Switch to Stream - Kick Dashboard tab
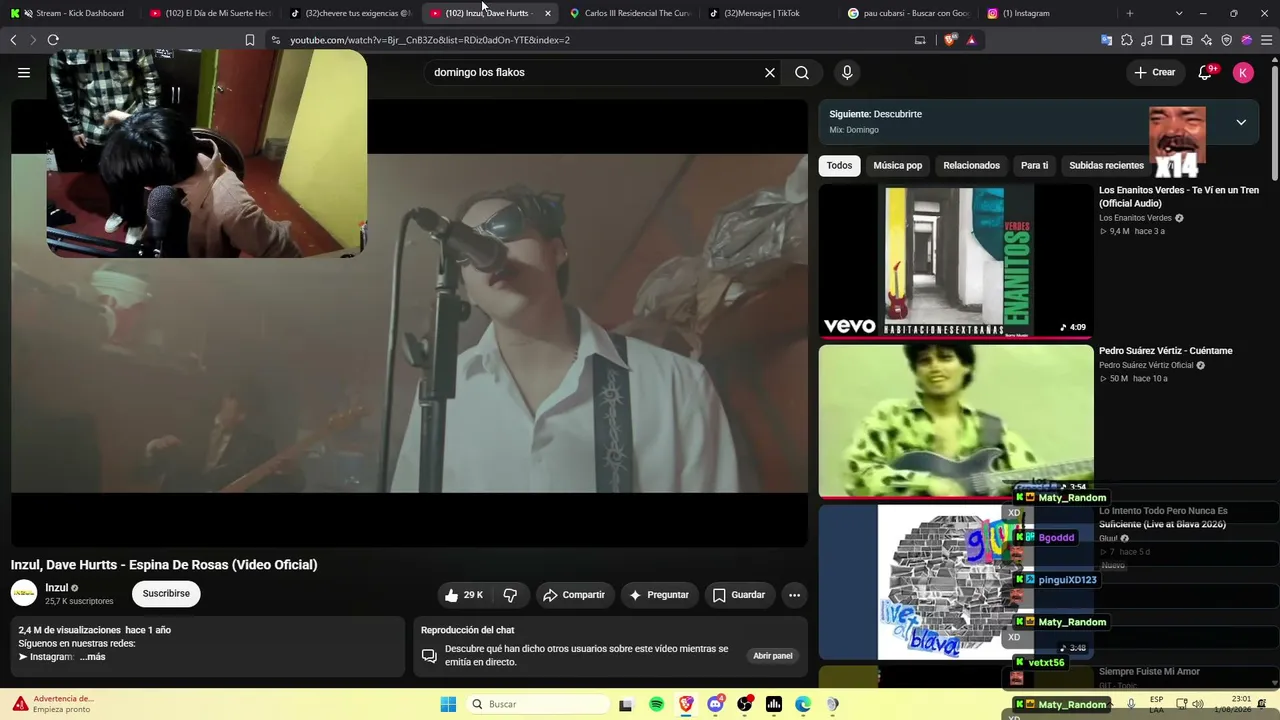Image resolution: width=1280 pixels, height=720 pixels. click(70, 13)
